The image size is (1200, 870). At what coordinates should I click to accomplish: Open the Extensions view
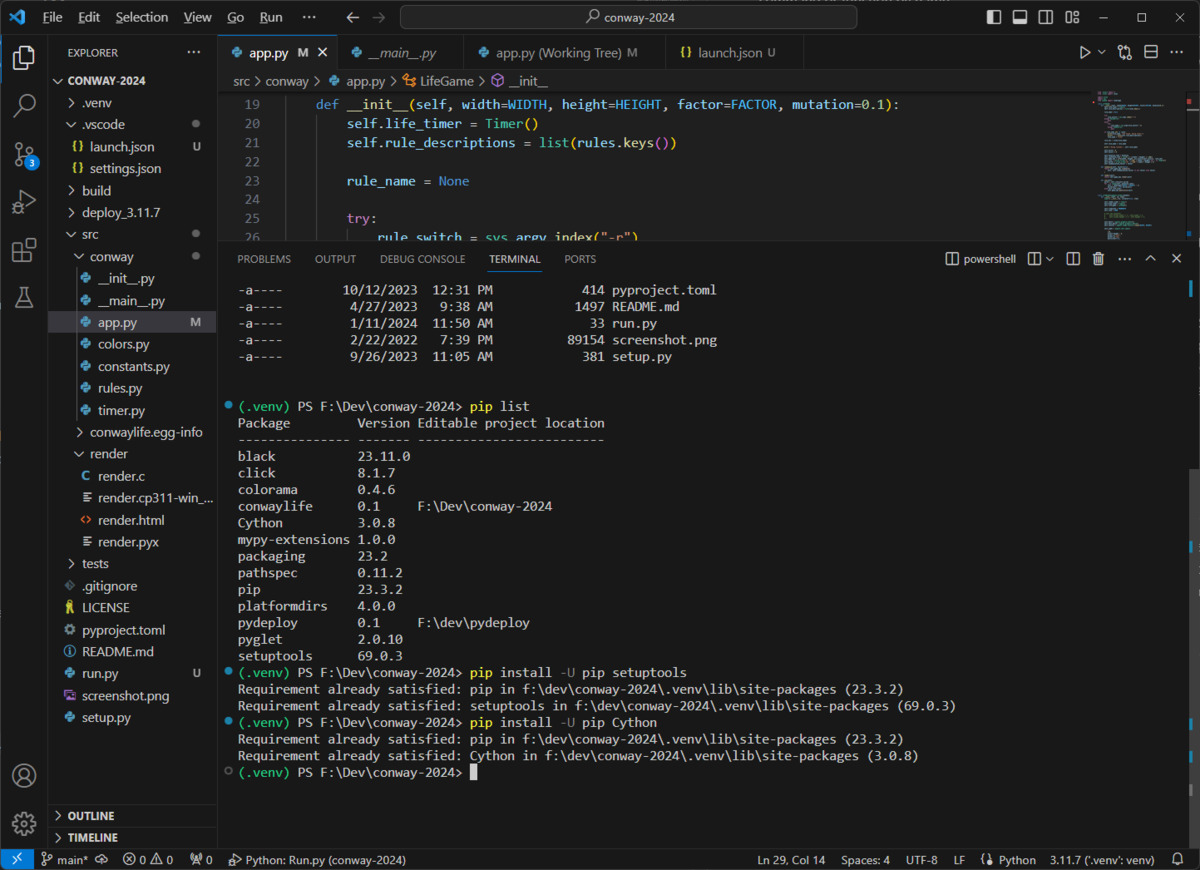click(24, 250)
